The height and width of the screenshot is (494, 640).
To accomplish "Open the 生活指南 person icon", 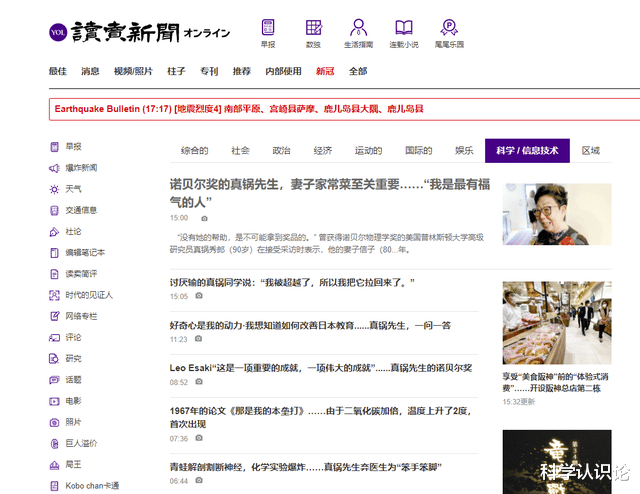I will 358,27.
